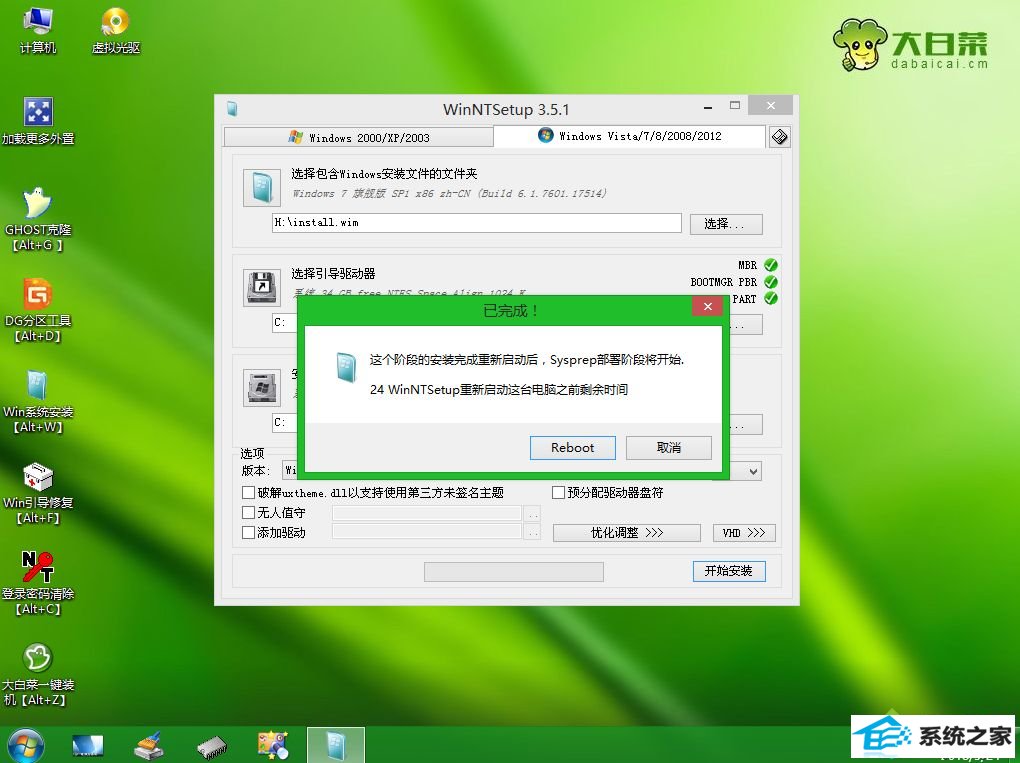Viewport: 1020px width, 763px height.
Task: Open the 虚拟光驱 desktop icon
Action: point(116,30)
